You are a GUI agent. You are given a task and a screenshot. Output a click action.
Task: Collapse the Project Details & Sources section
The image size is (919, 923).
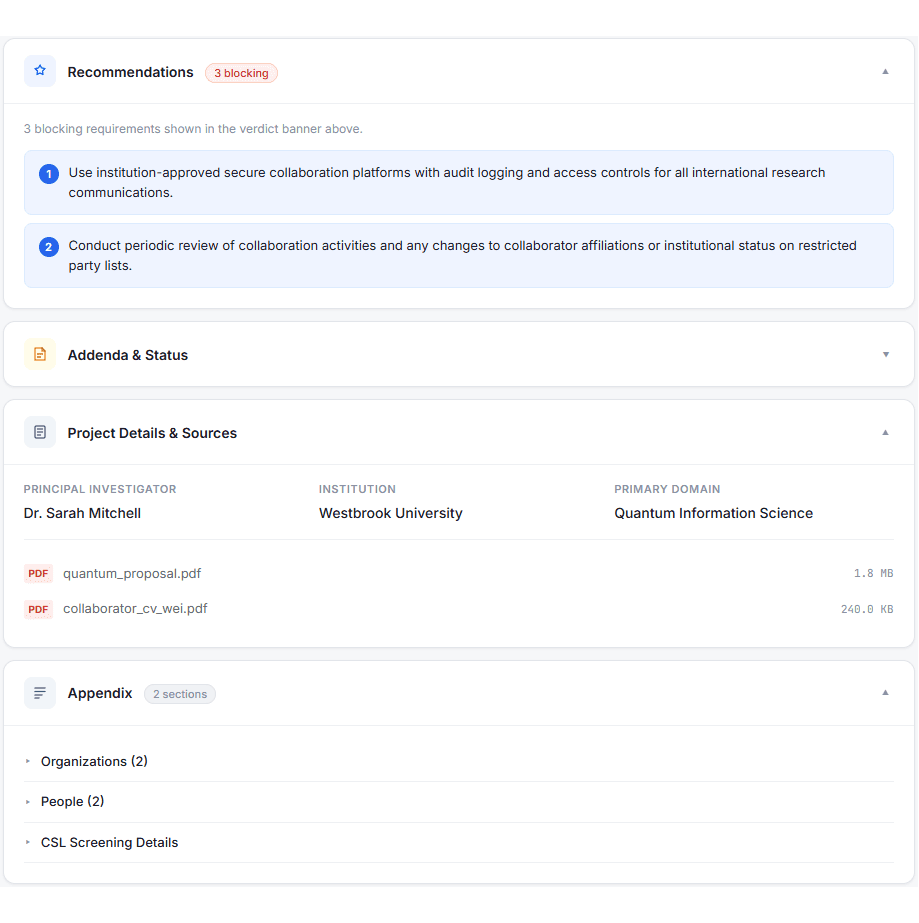(x=885, y=432)
